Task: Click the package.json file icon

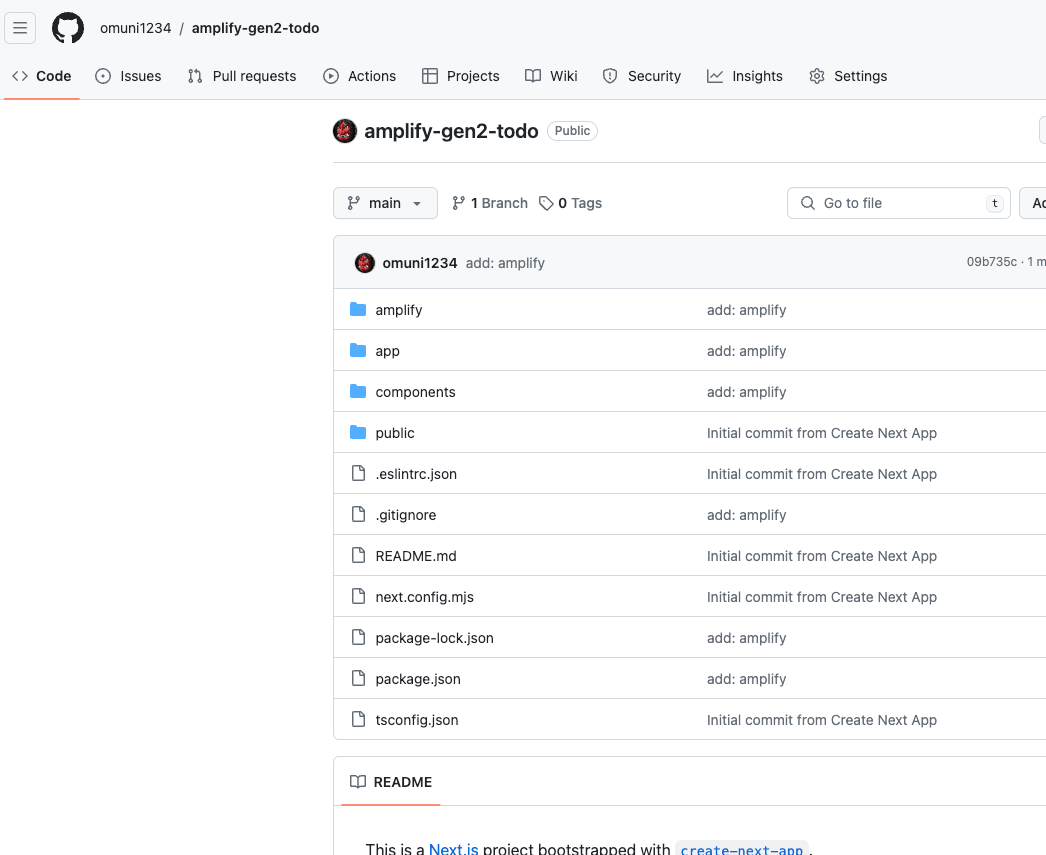Action: pyautogui.click(x=358, y=678)
